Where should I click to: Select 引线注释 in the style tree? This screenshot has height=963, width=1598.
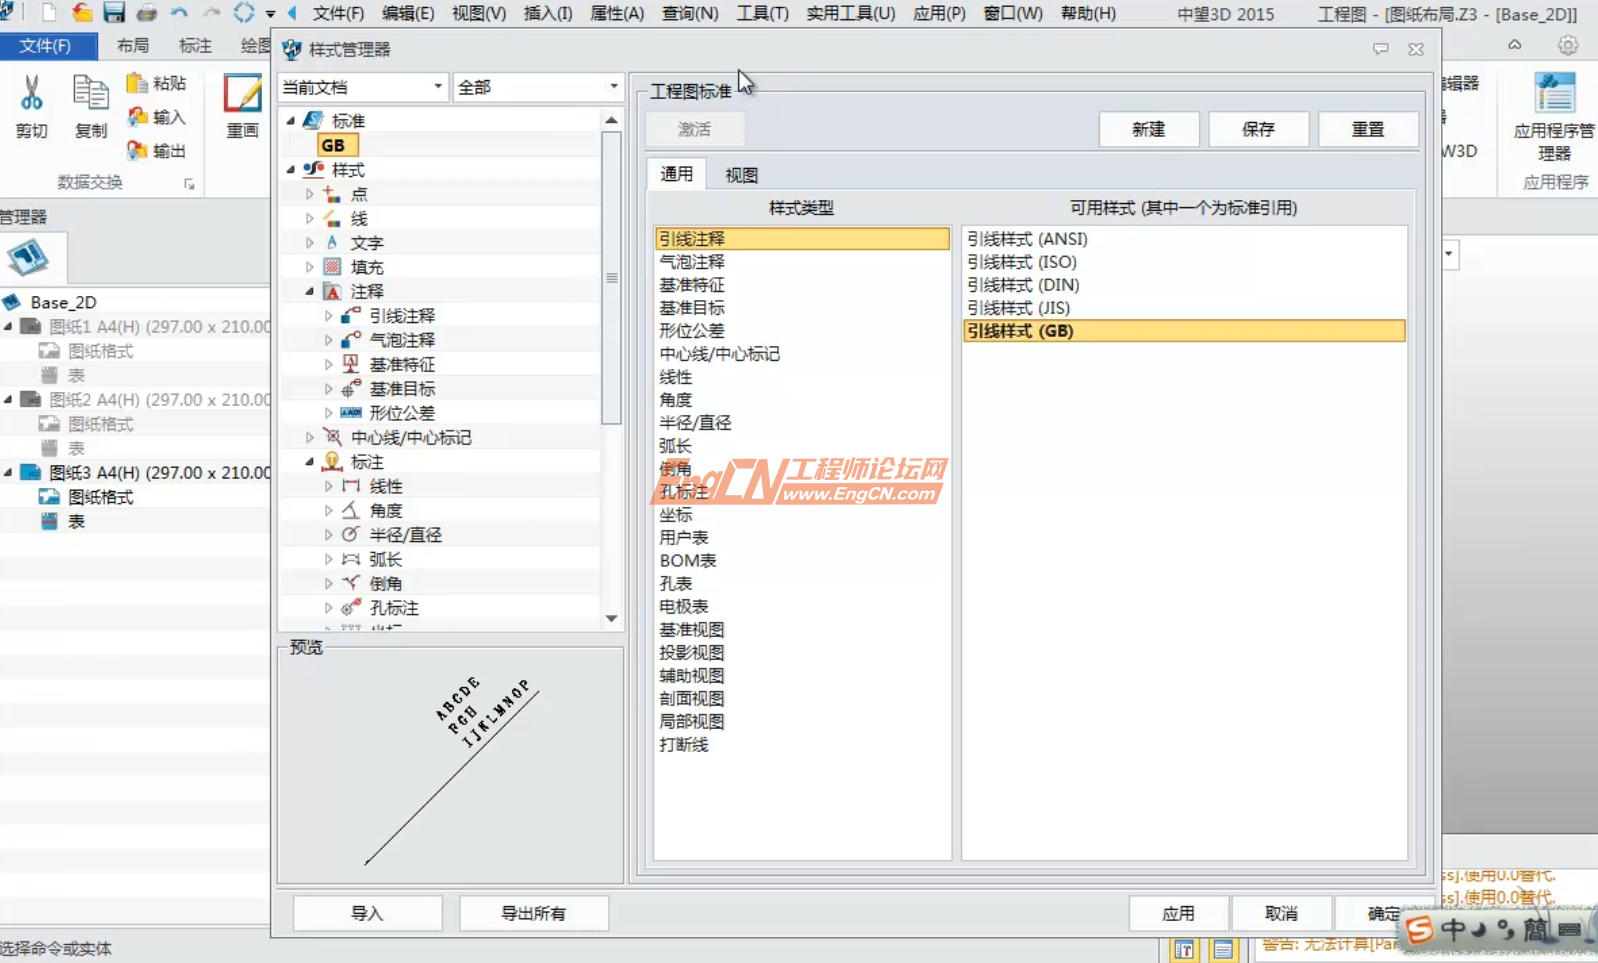(402, 316)
